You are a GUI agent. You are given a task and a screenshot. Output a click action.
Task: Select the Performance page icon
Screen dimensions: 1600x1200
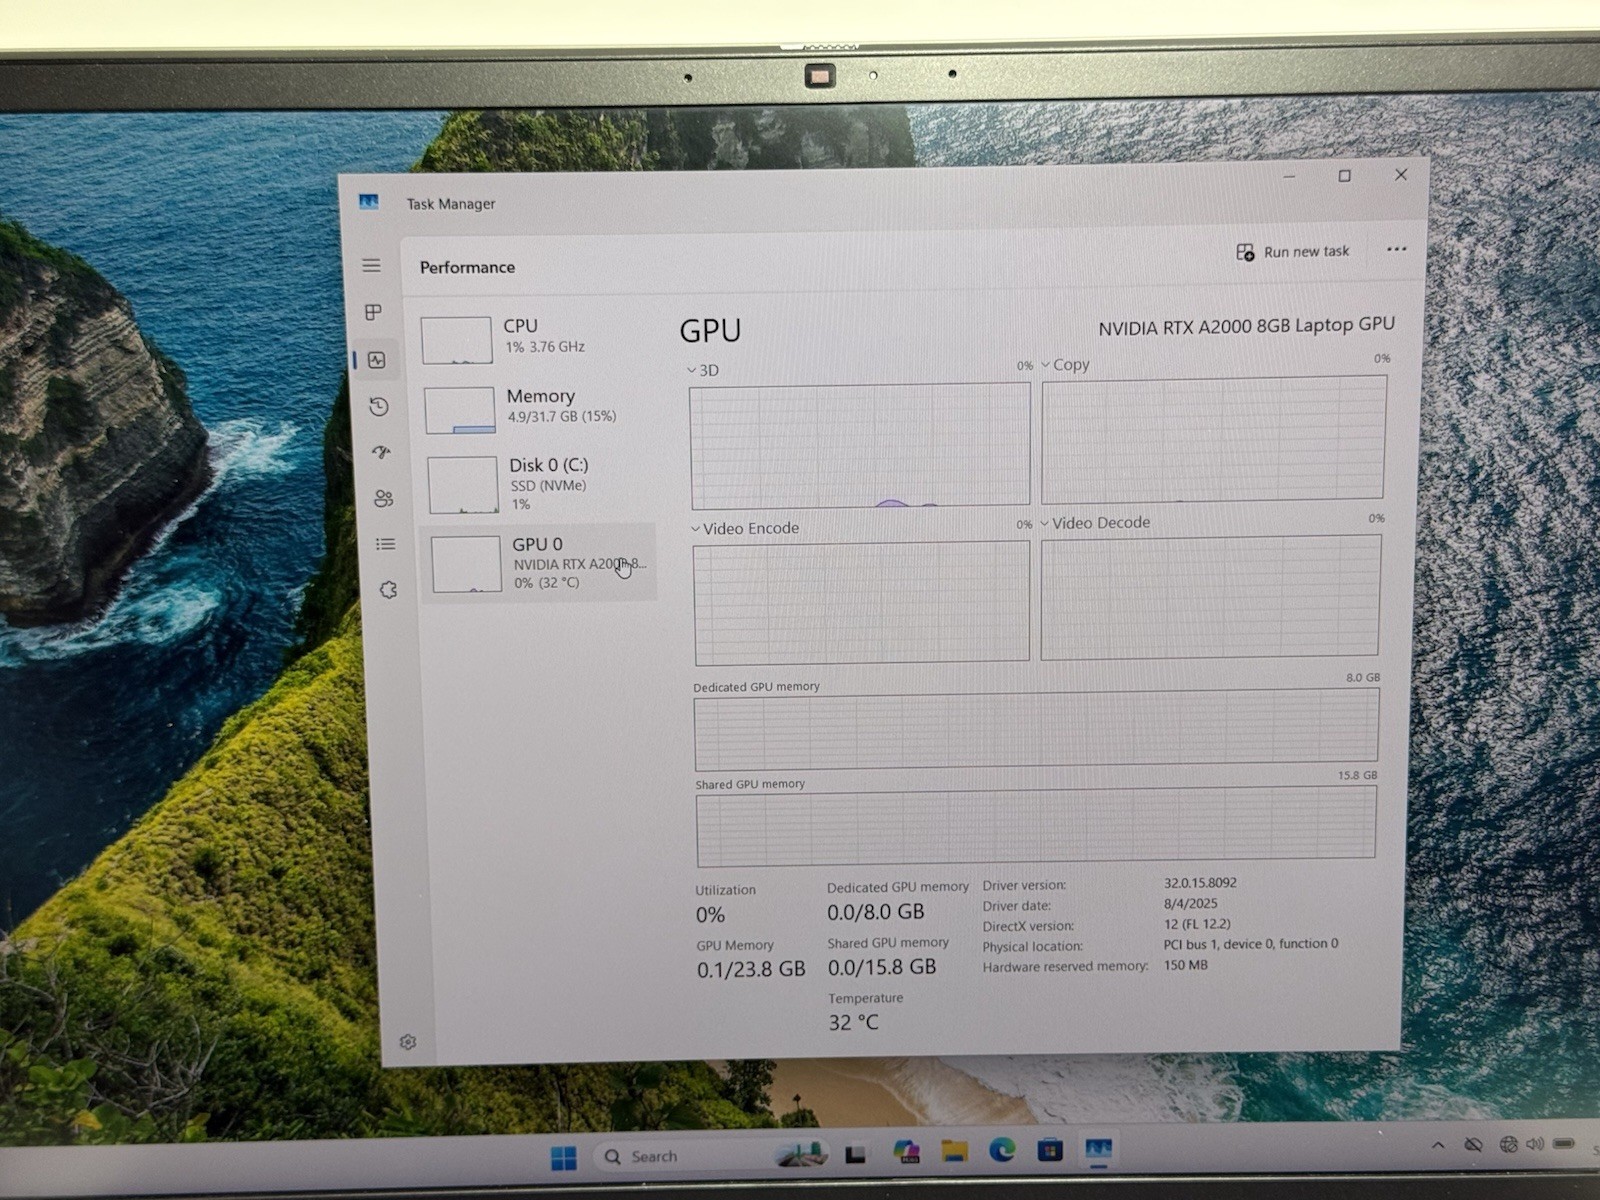[377, 360]
